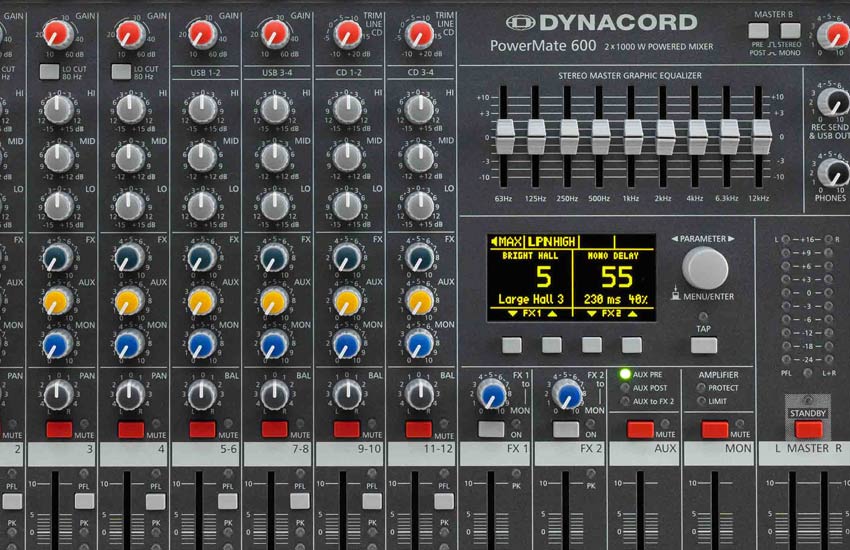Click the PHONES volume knob
This screenshot has height=550, width=850.
click(x=832, y=172)
